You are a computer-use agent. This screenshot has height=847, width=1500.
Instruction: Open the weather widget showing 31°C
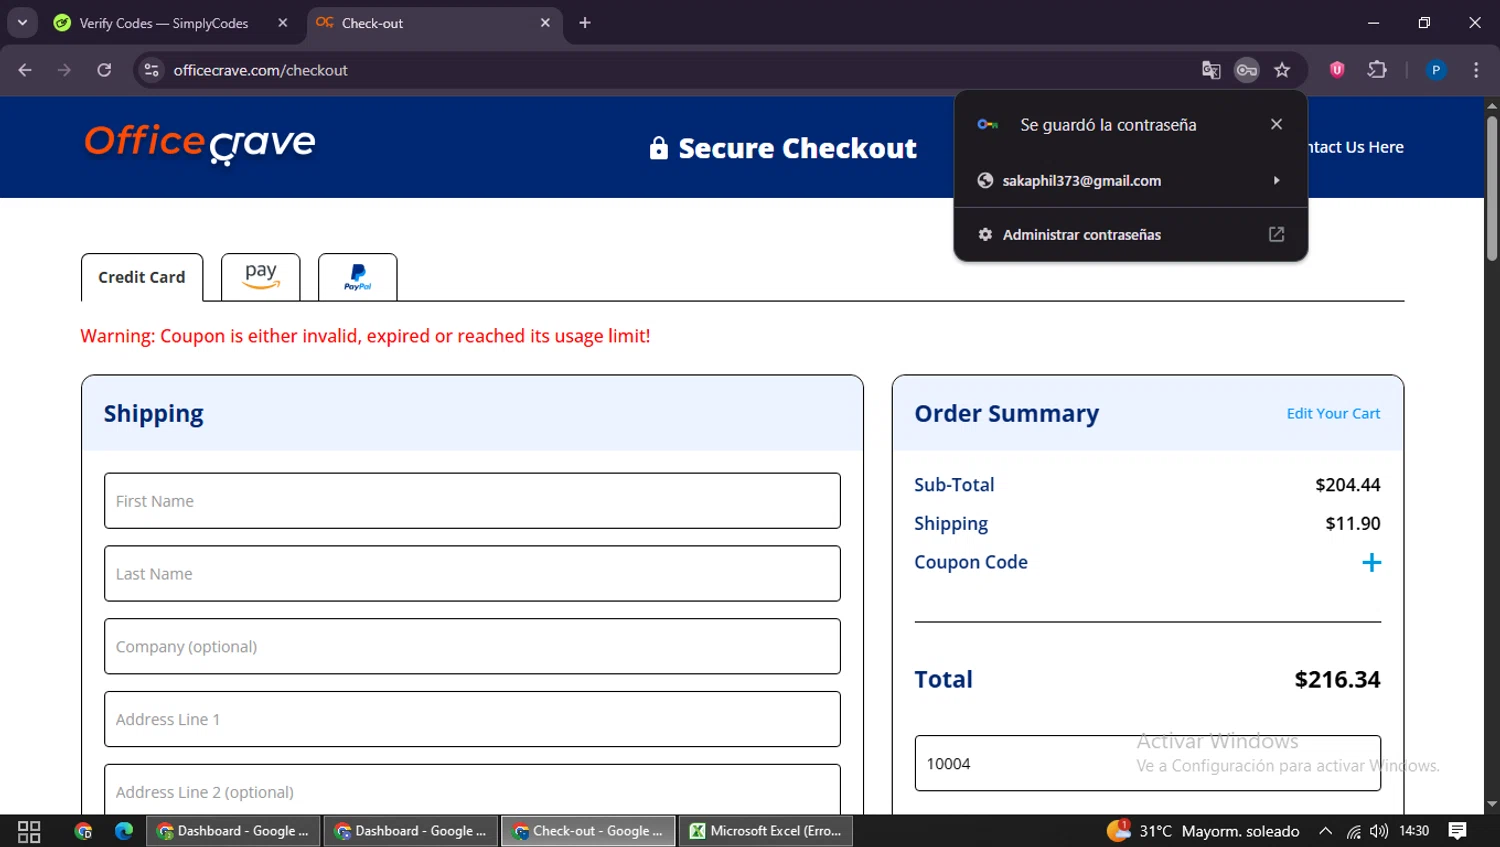pyautogui.click(x=1203, y=831)
